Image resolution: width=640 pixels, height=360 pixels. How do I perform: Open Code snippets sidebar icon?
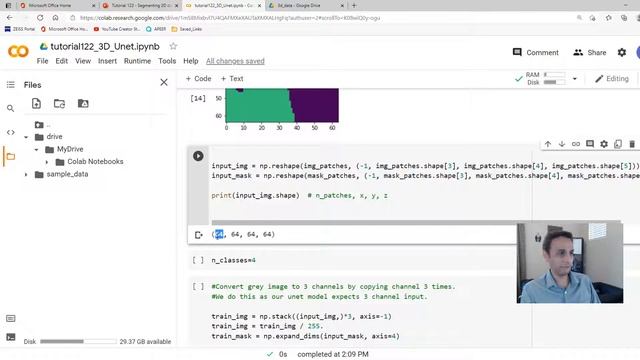pos(11,132)
